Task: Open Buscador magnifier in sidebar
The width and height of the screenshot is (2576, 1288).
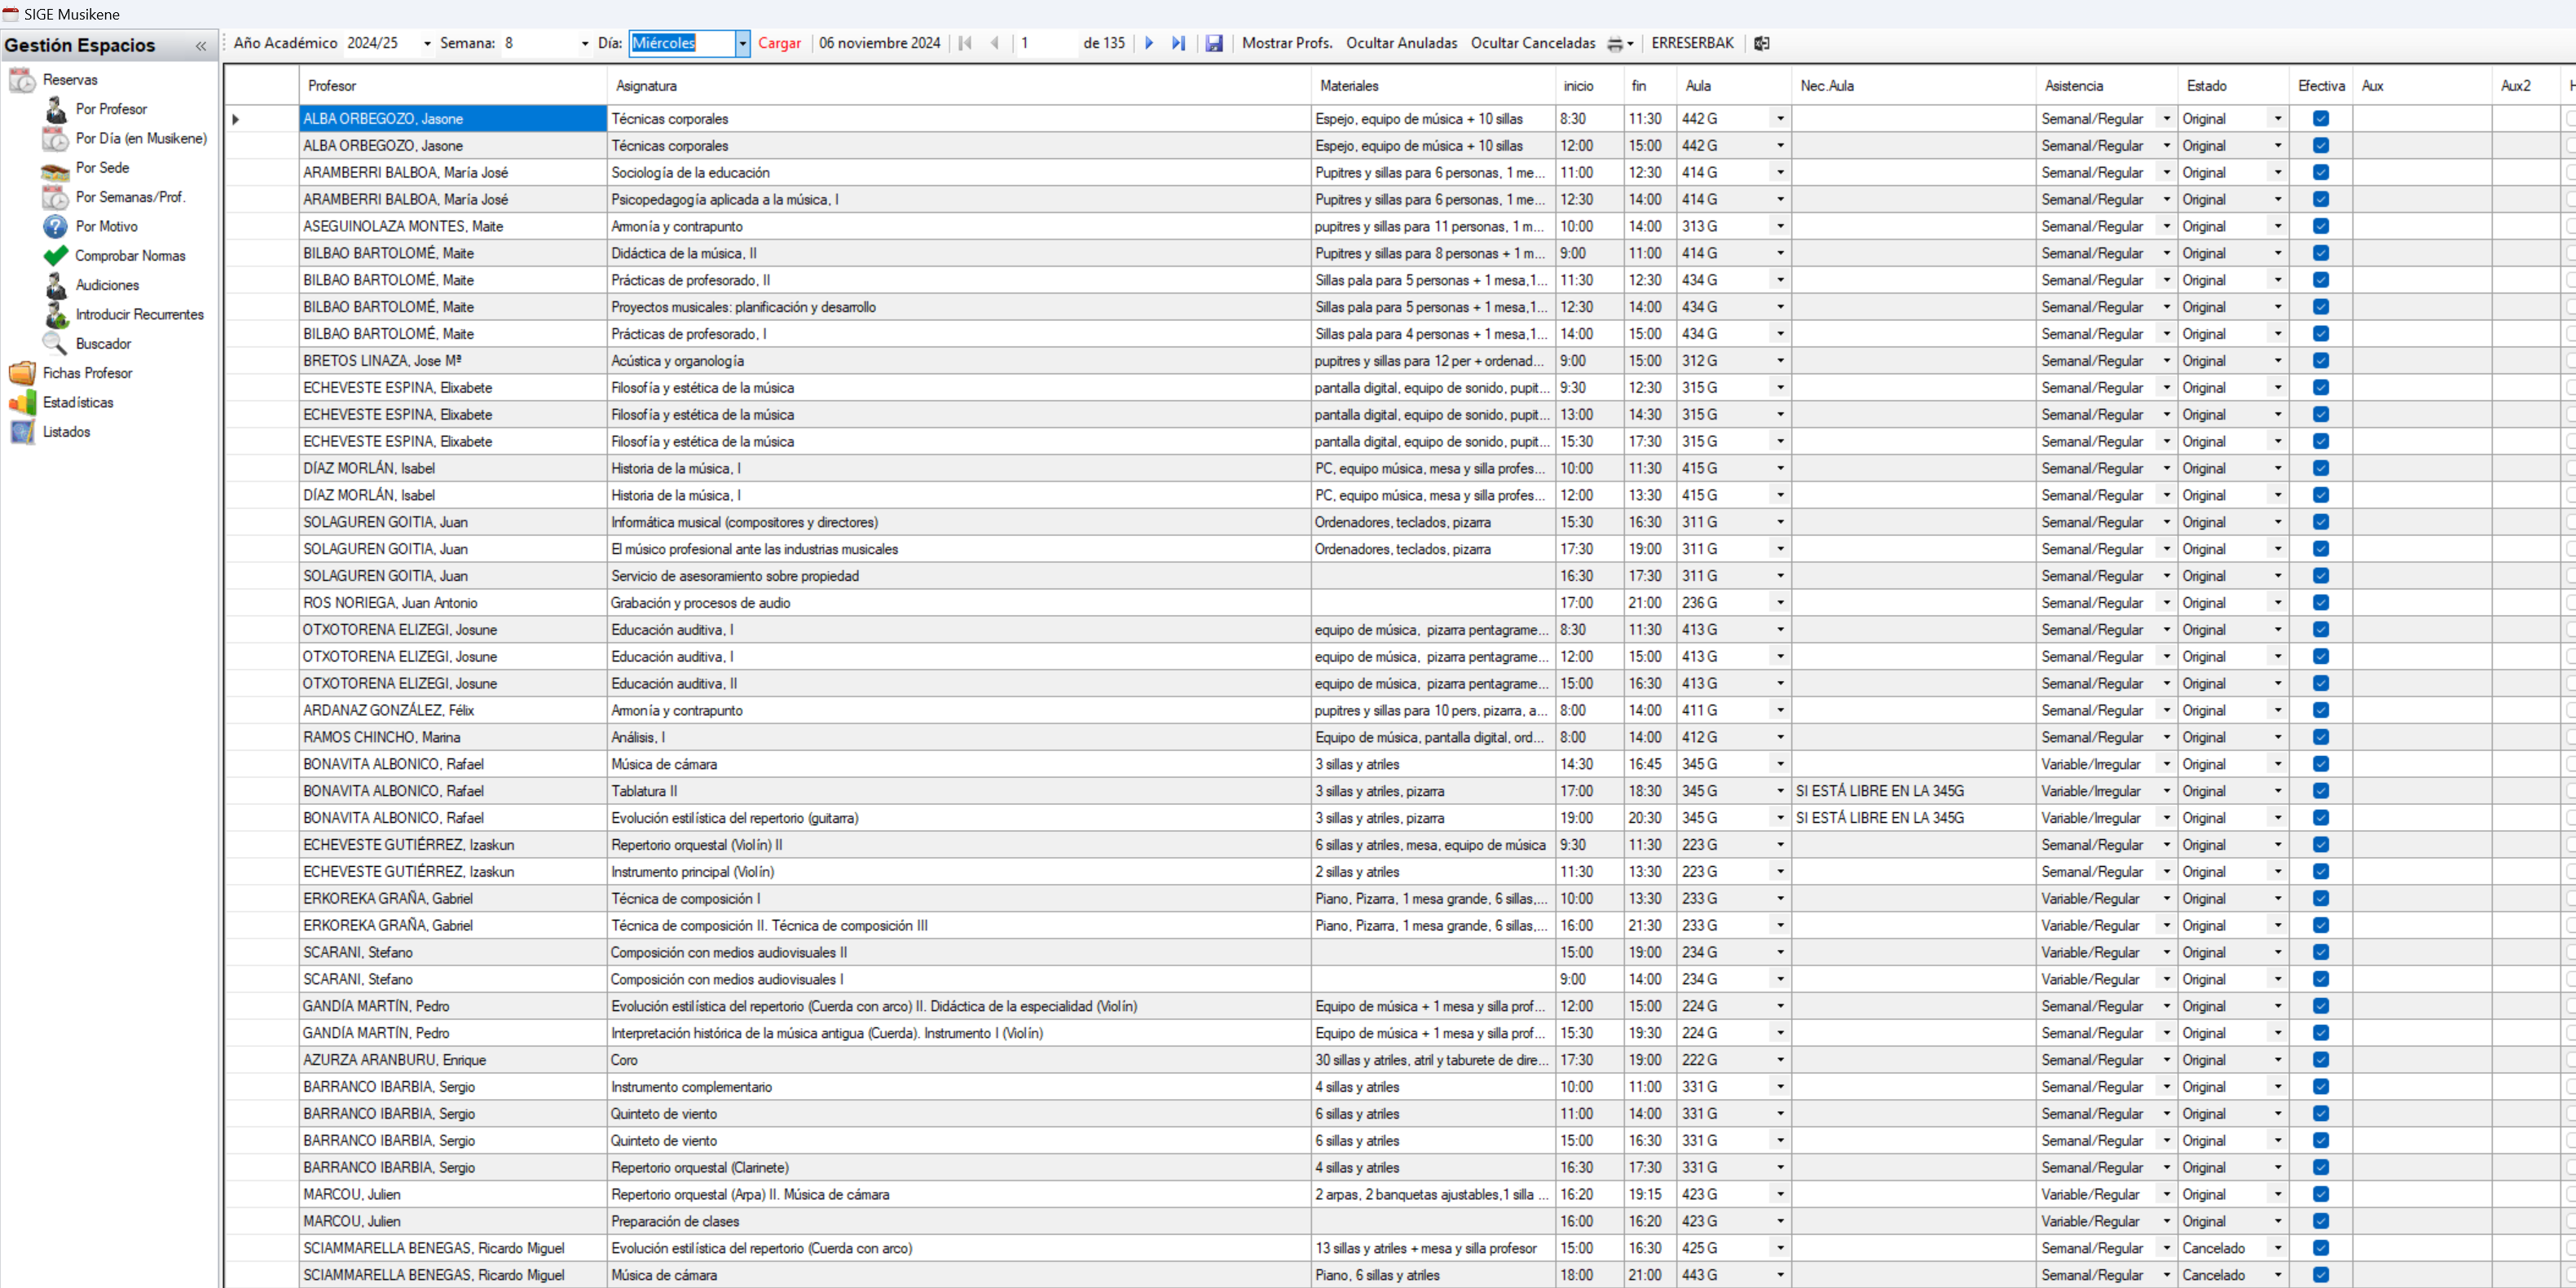Action: tap(55, 343)
